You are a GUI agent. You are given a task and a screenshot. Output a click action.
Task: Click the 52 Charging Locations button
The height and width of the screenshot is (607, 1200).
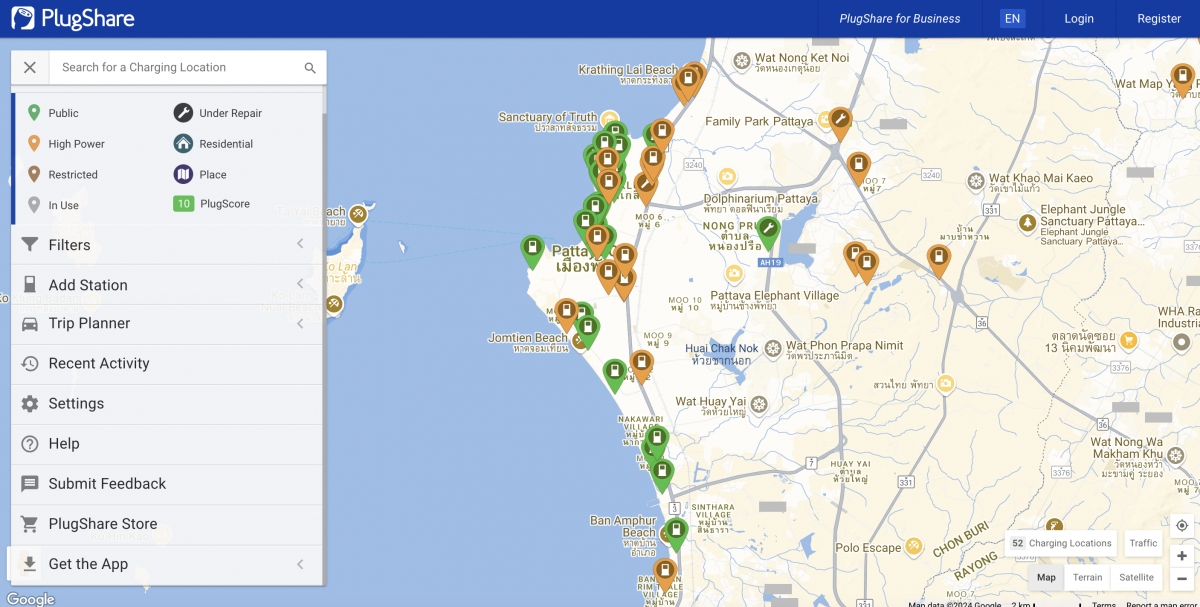1061,544
